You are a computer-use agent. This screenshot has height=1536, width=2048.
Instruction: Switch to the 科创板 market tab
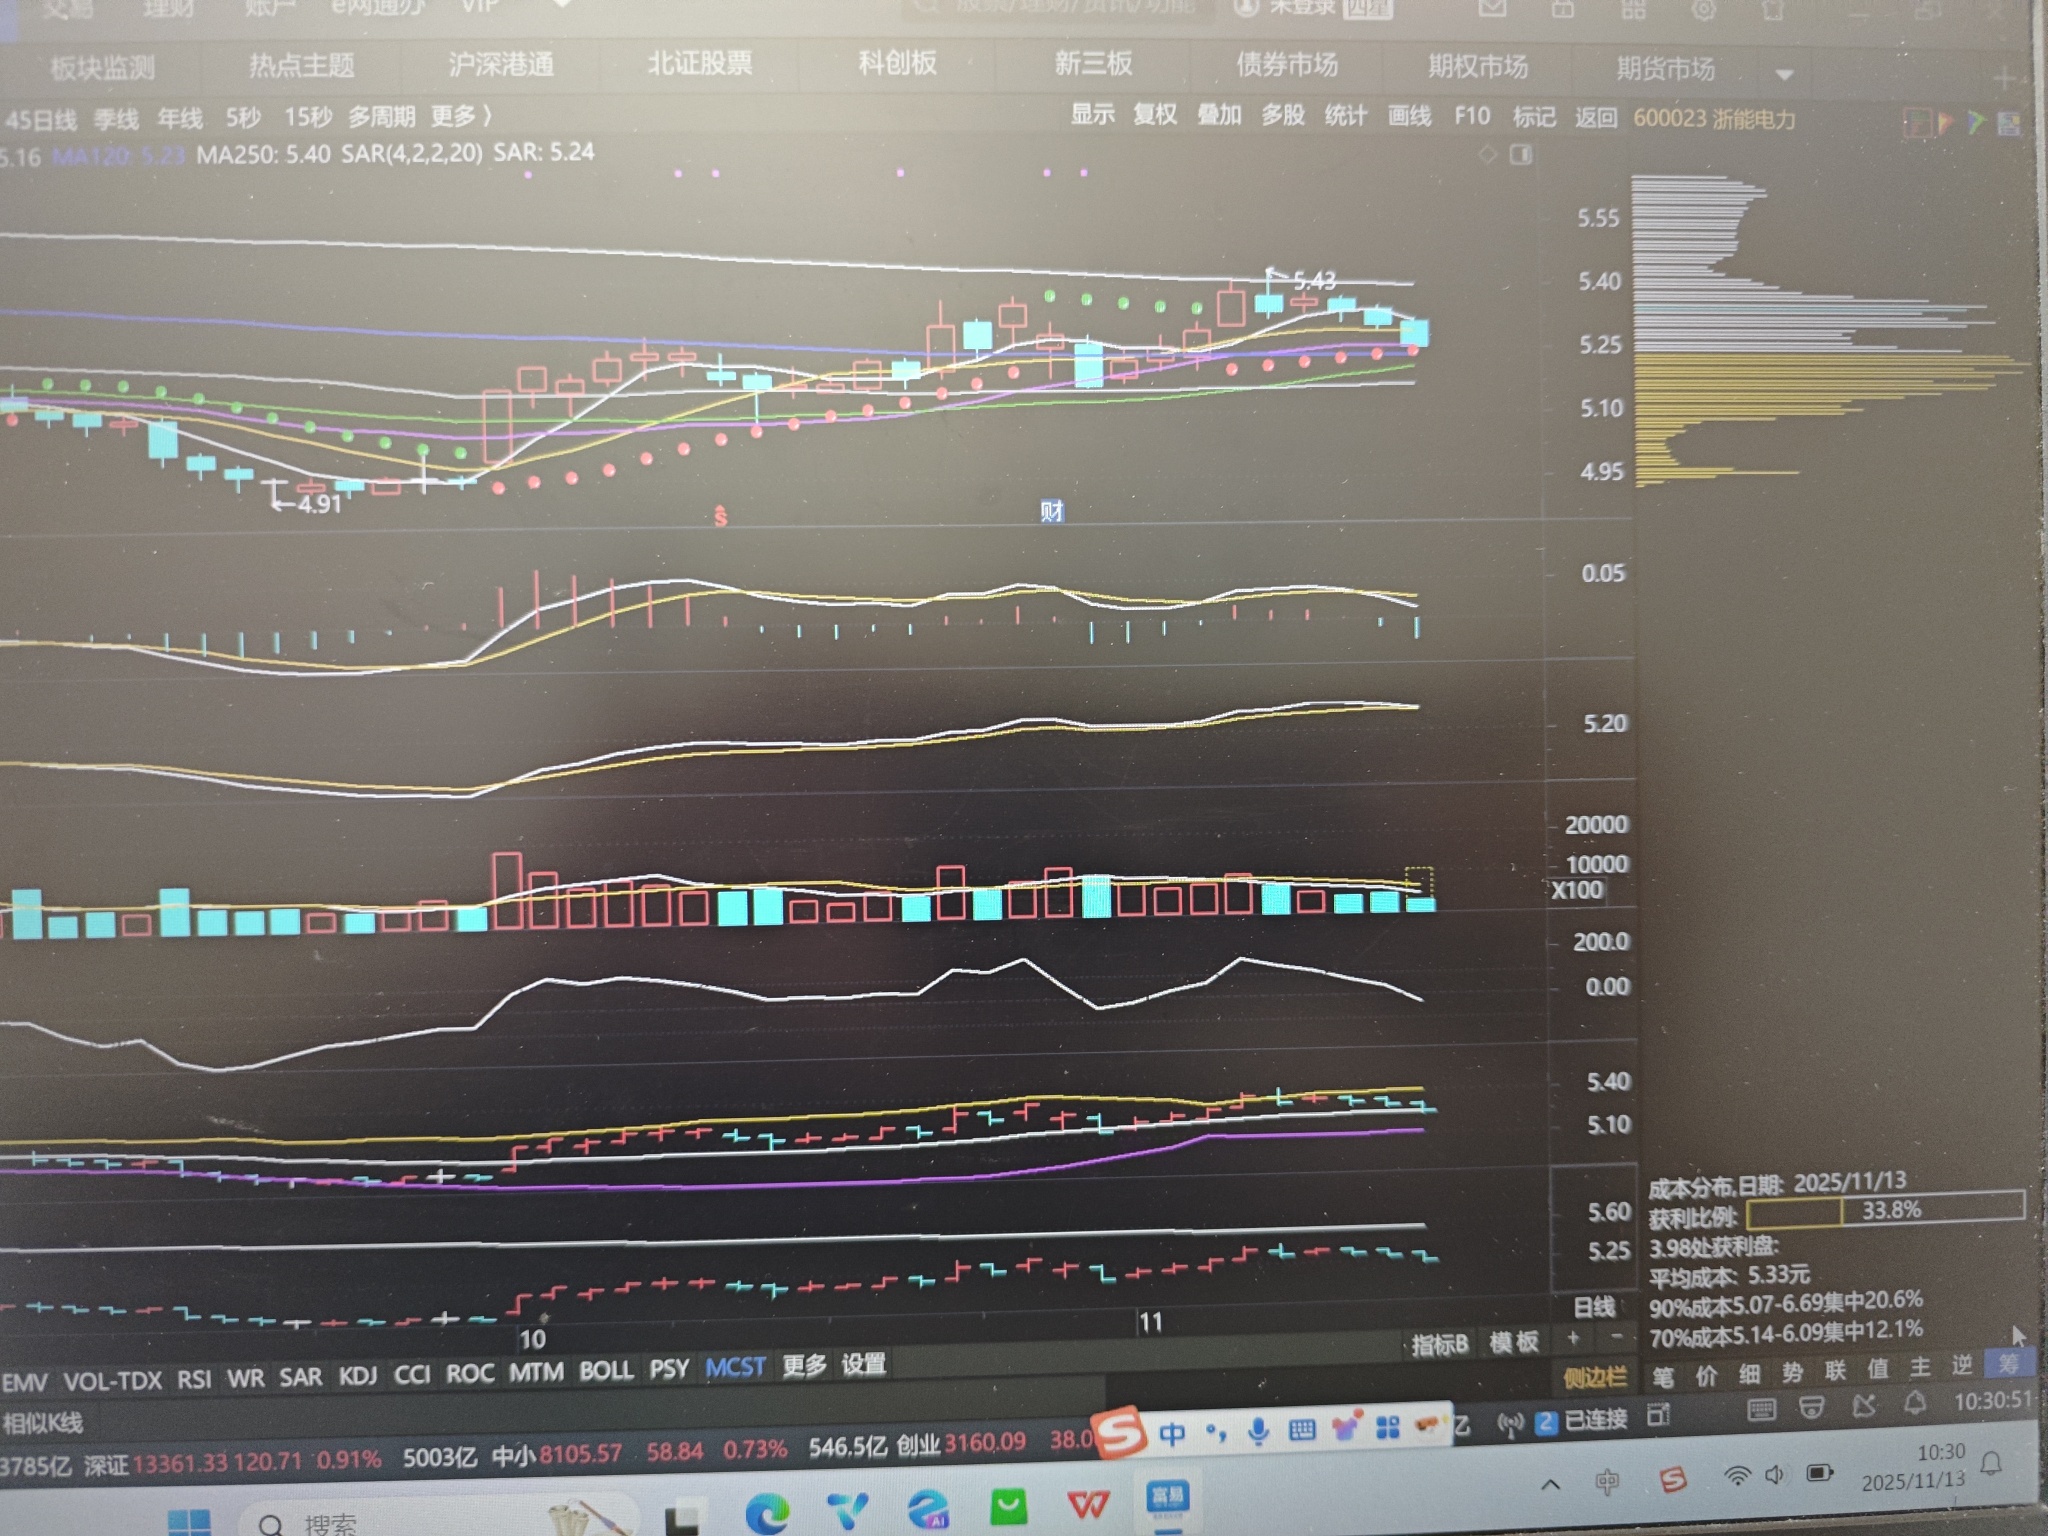[x=897, y=63]
